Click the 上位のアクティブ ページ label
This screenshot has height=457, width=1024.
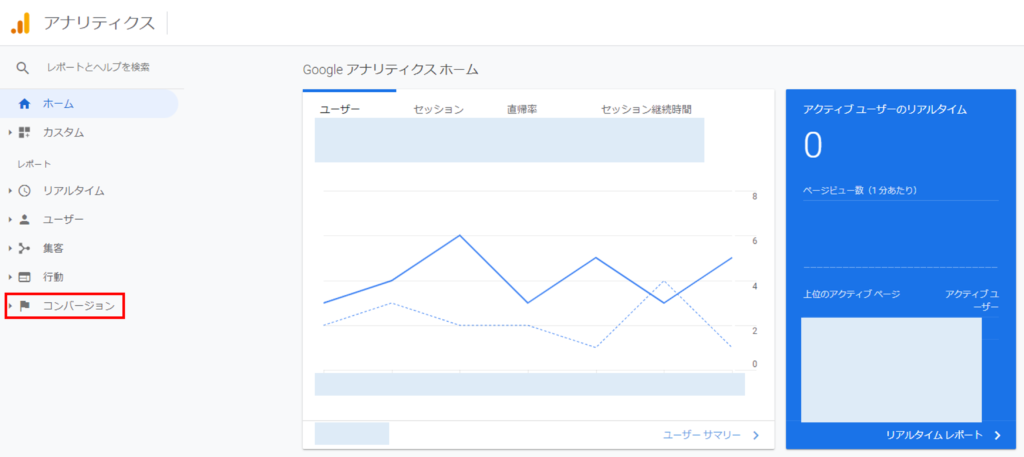(852, 294)
